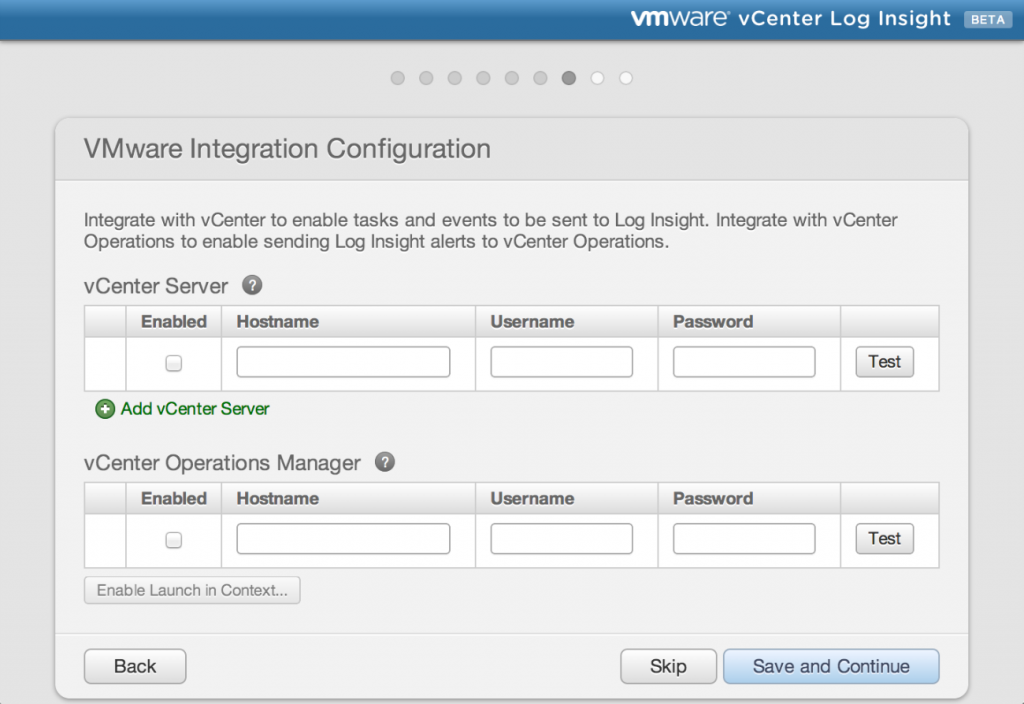Click the BETA badge in the header
This screenshot has width=1024, height=704.
pos(987,19)
